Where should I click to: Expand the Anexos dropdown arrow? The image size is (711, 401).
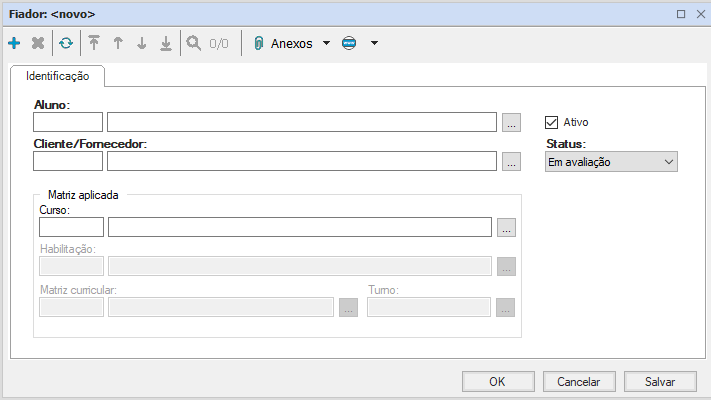[326, 44]
